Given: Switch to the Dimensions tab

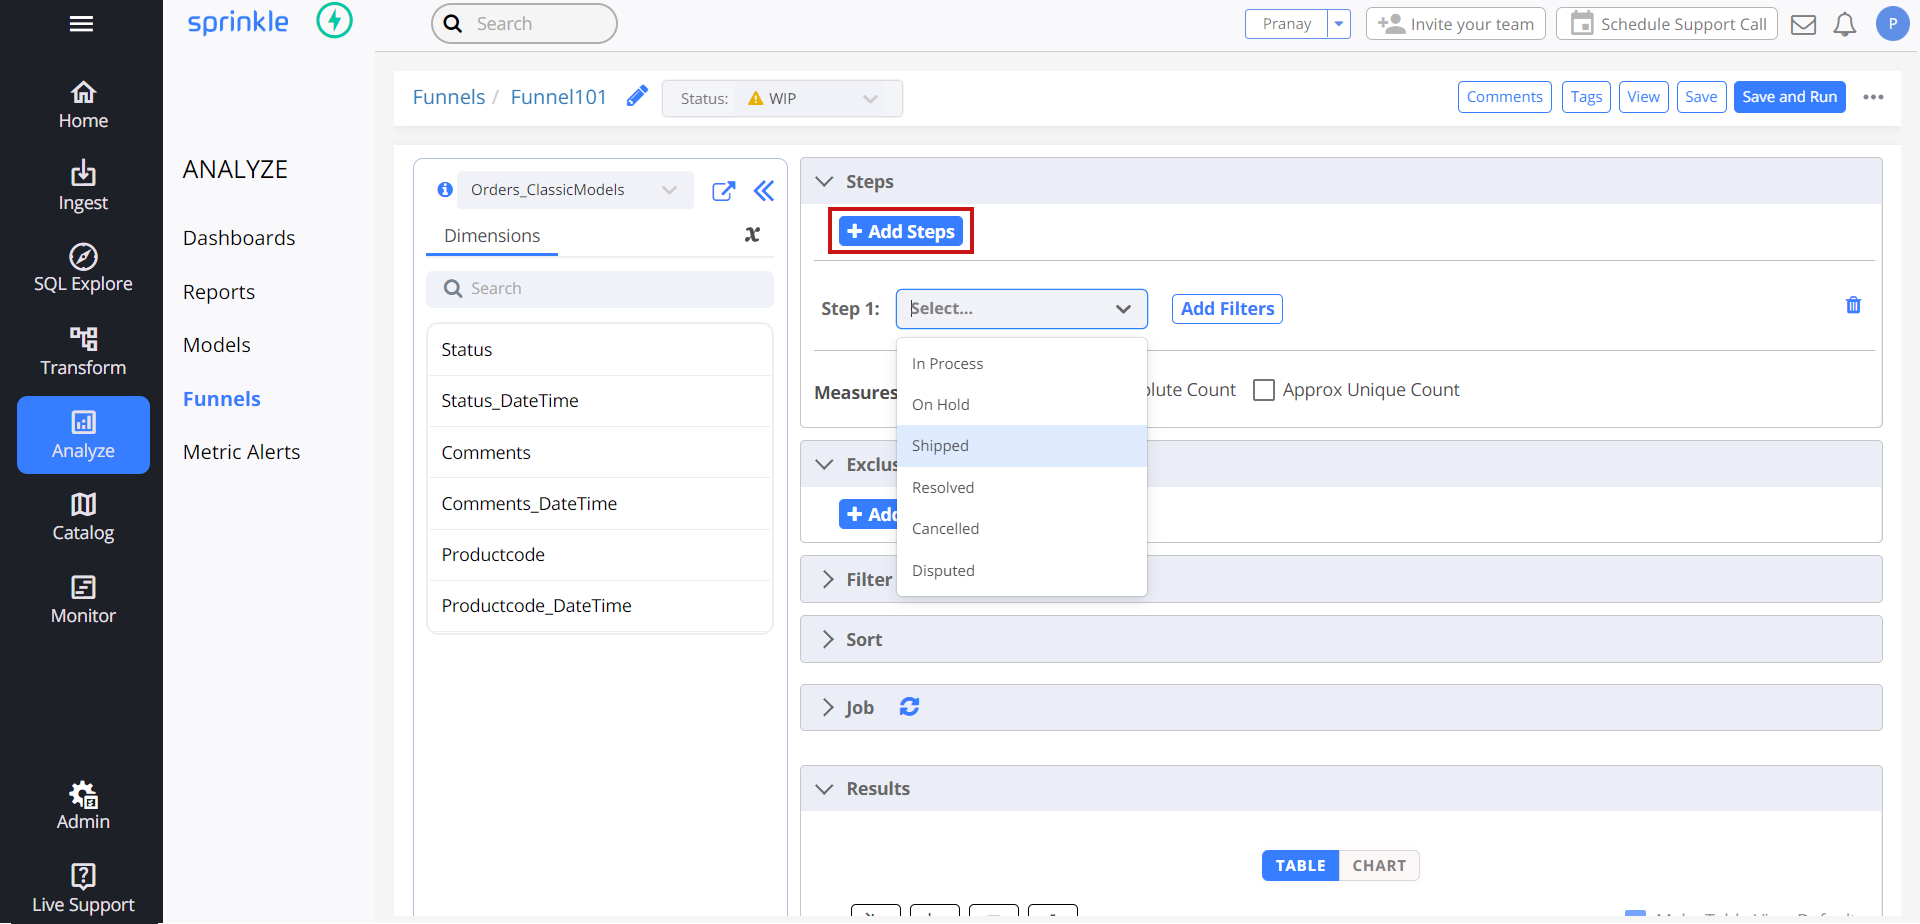Looking at the screenshot, I should pos(492,236).
